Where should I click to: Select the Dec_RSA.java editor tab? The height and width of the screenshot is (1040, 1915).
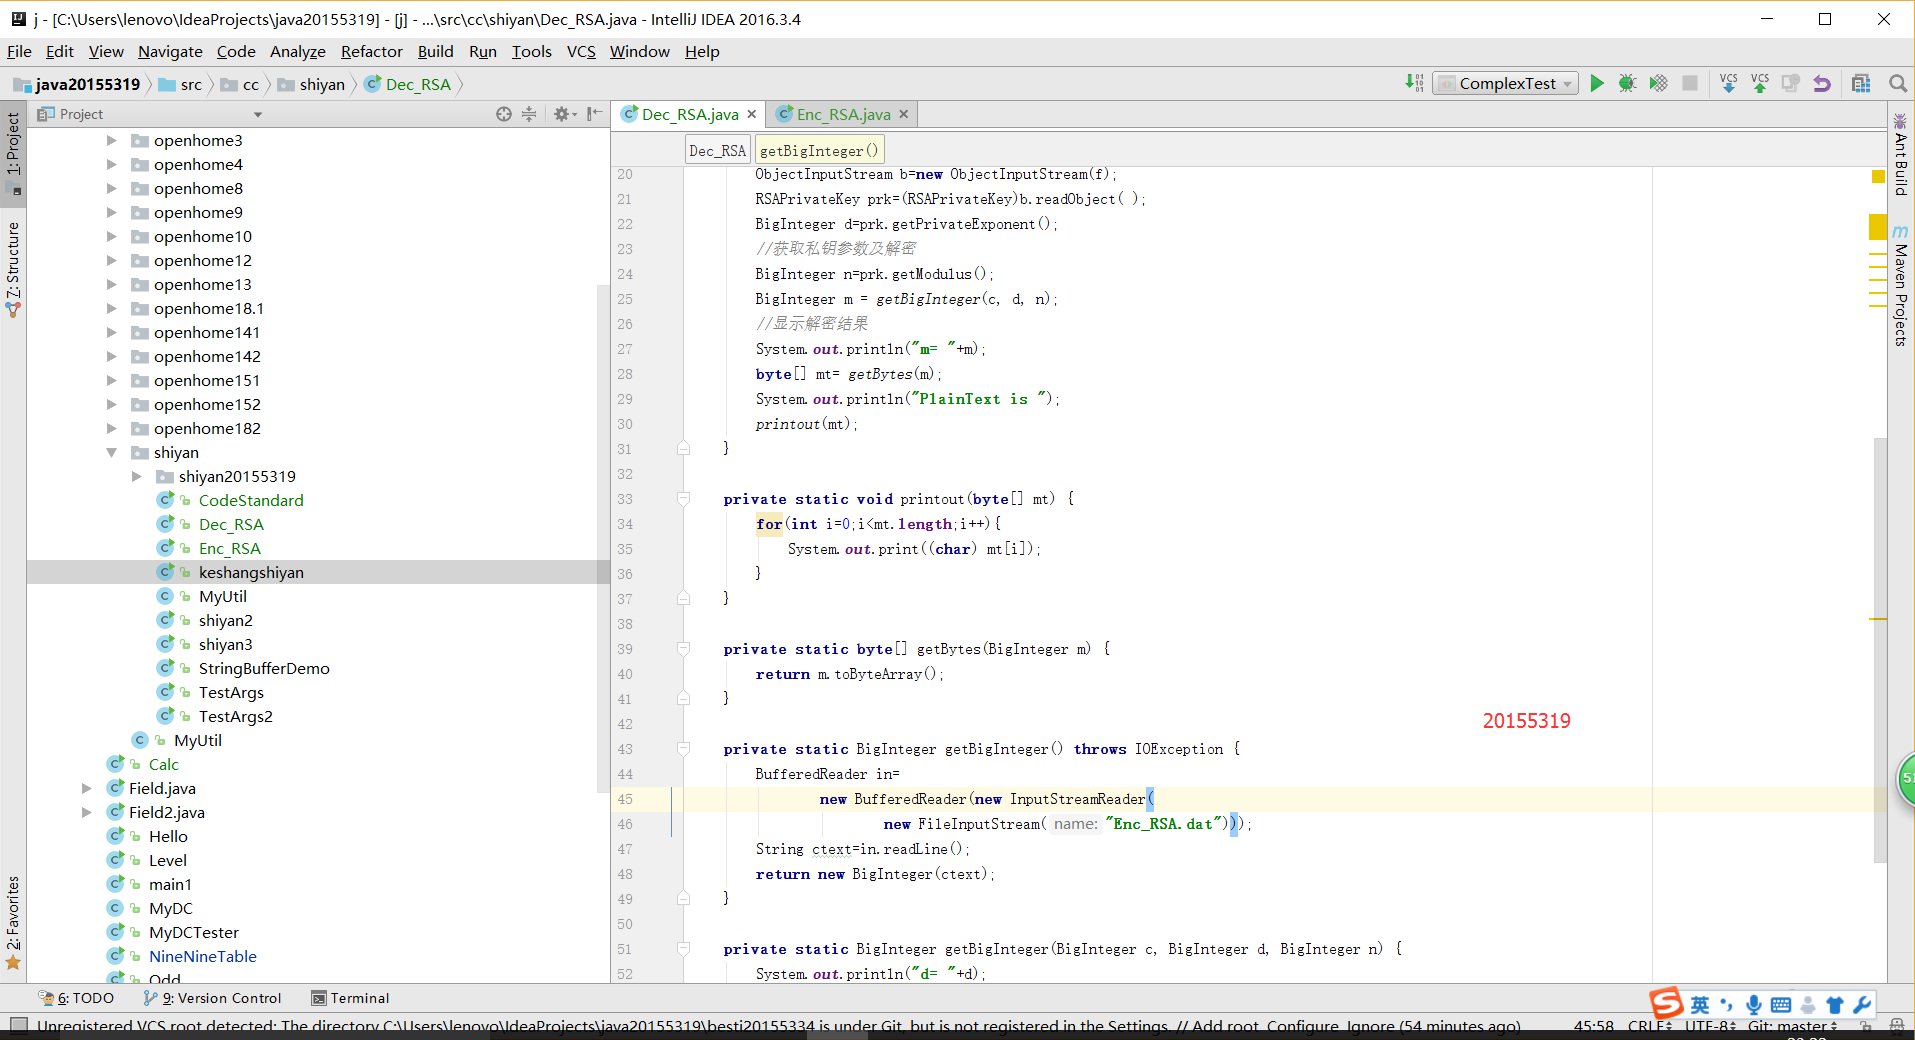point(689,114)
